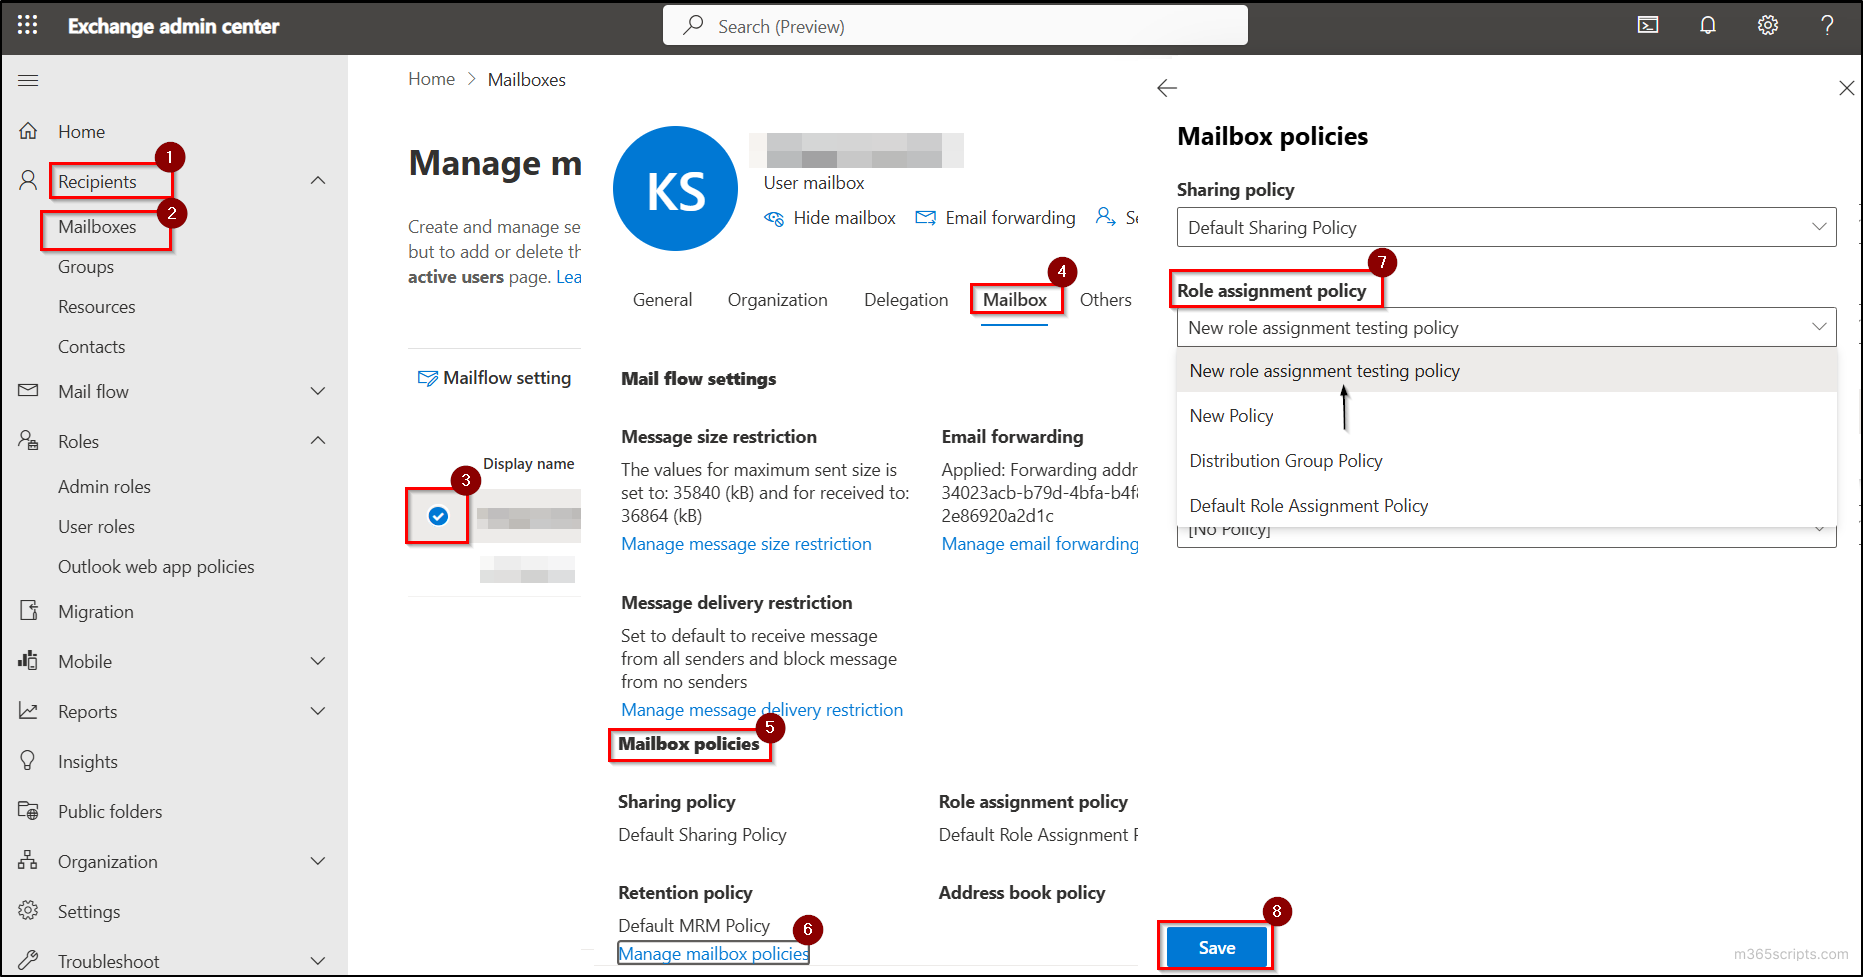
Task: Open the Manage mailbox policies link
Action: [713, 953]
